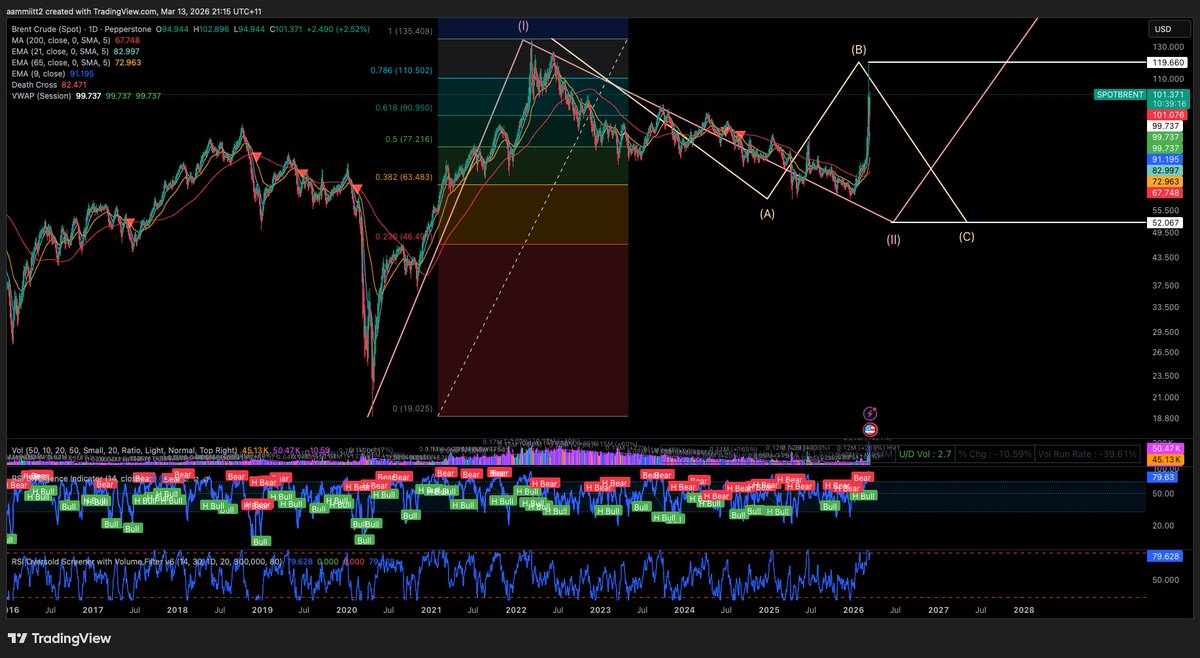The width and height of the screenshot is (1200, 658).
Task: Click the white 99.737 VWAP price label
Action: 1167,126
